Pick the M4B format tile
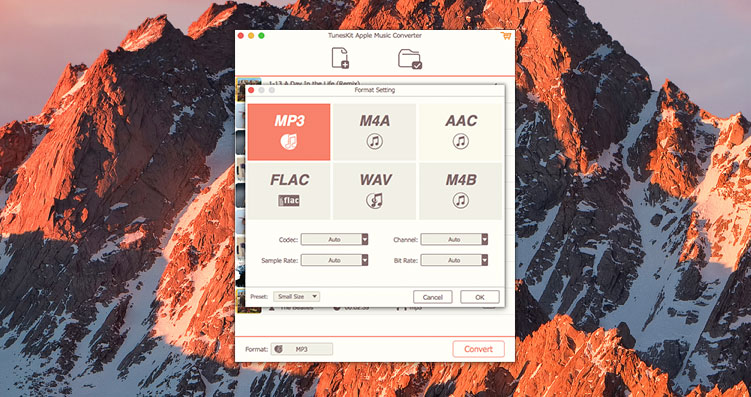The width and height of the screenshot is (751, 397). click(x=461, y=191)
